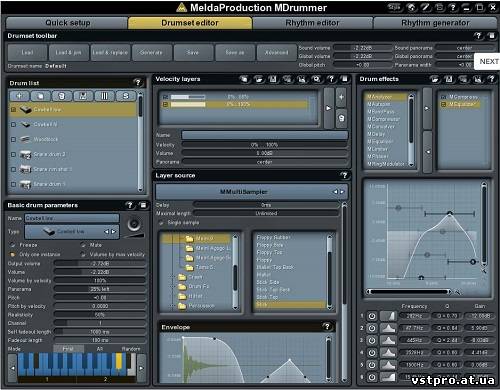
Task: Add a new drum with the plus icon
Action: click(20, 96)
